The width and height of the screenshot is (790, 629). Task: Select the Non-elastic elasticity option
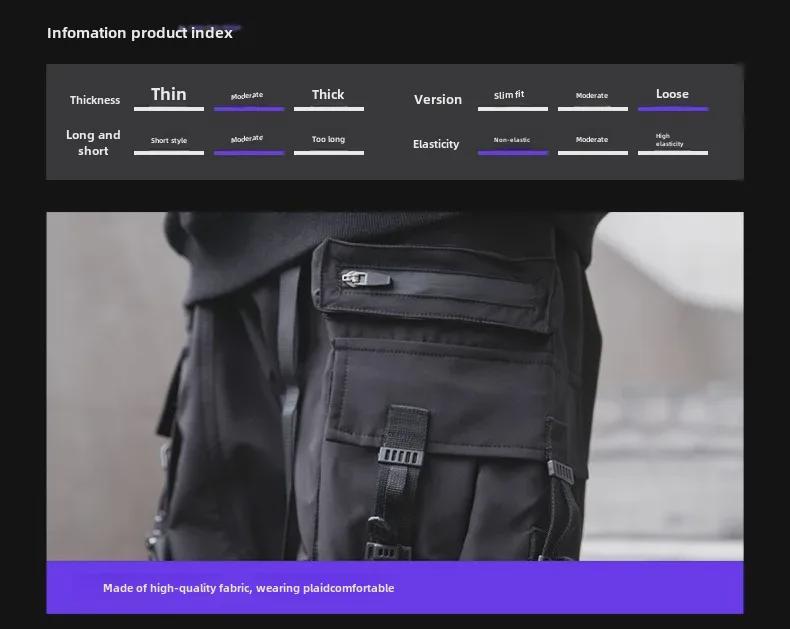coord(512,141)
